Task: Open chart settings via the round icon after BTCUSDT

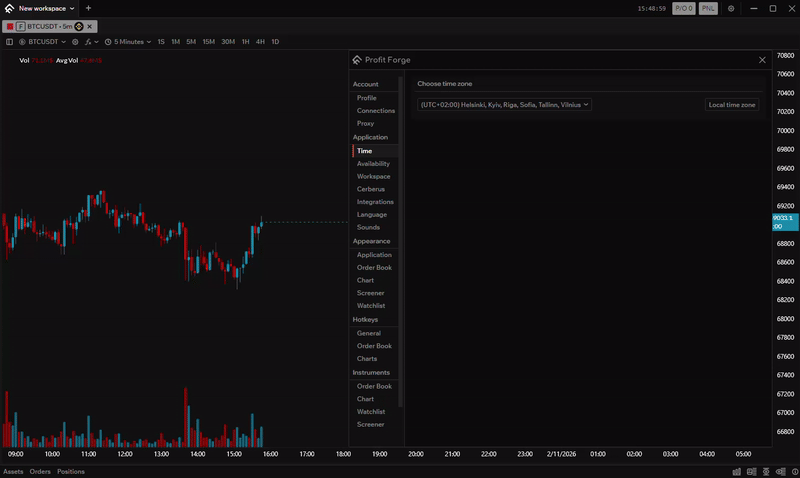Action: pos(75,42)
